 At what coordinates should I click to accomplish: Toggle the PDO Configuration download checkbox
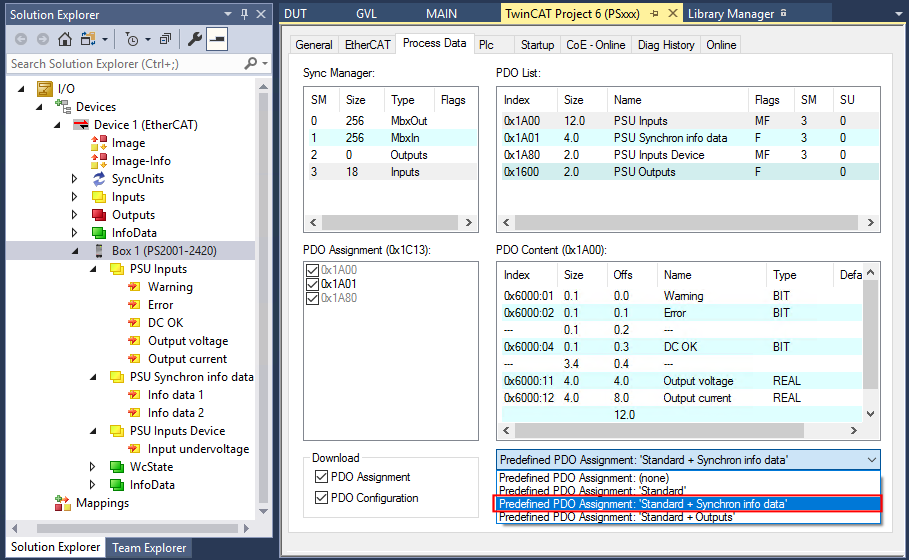(x=321, y=497)
